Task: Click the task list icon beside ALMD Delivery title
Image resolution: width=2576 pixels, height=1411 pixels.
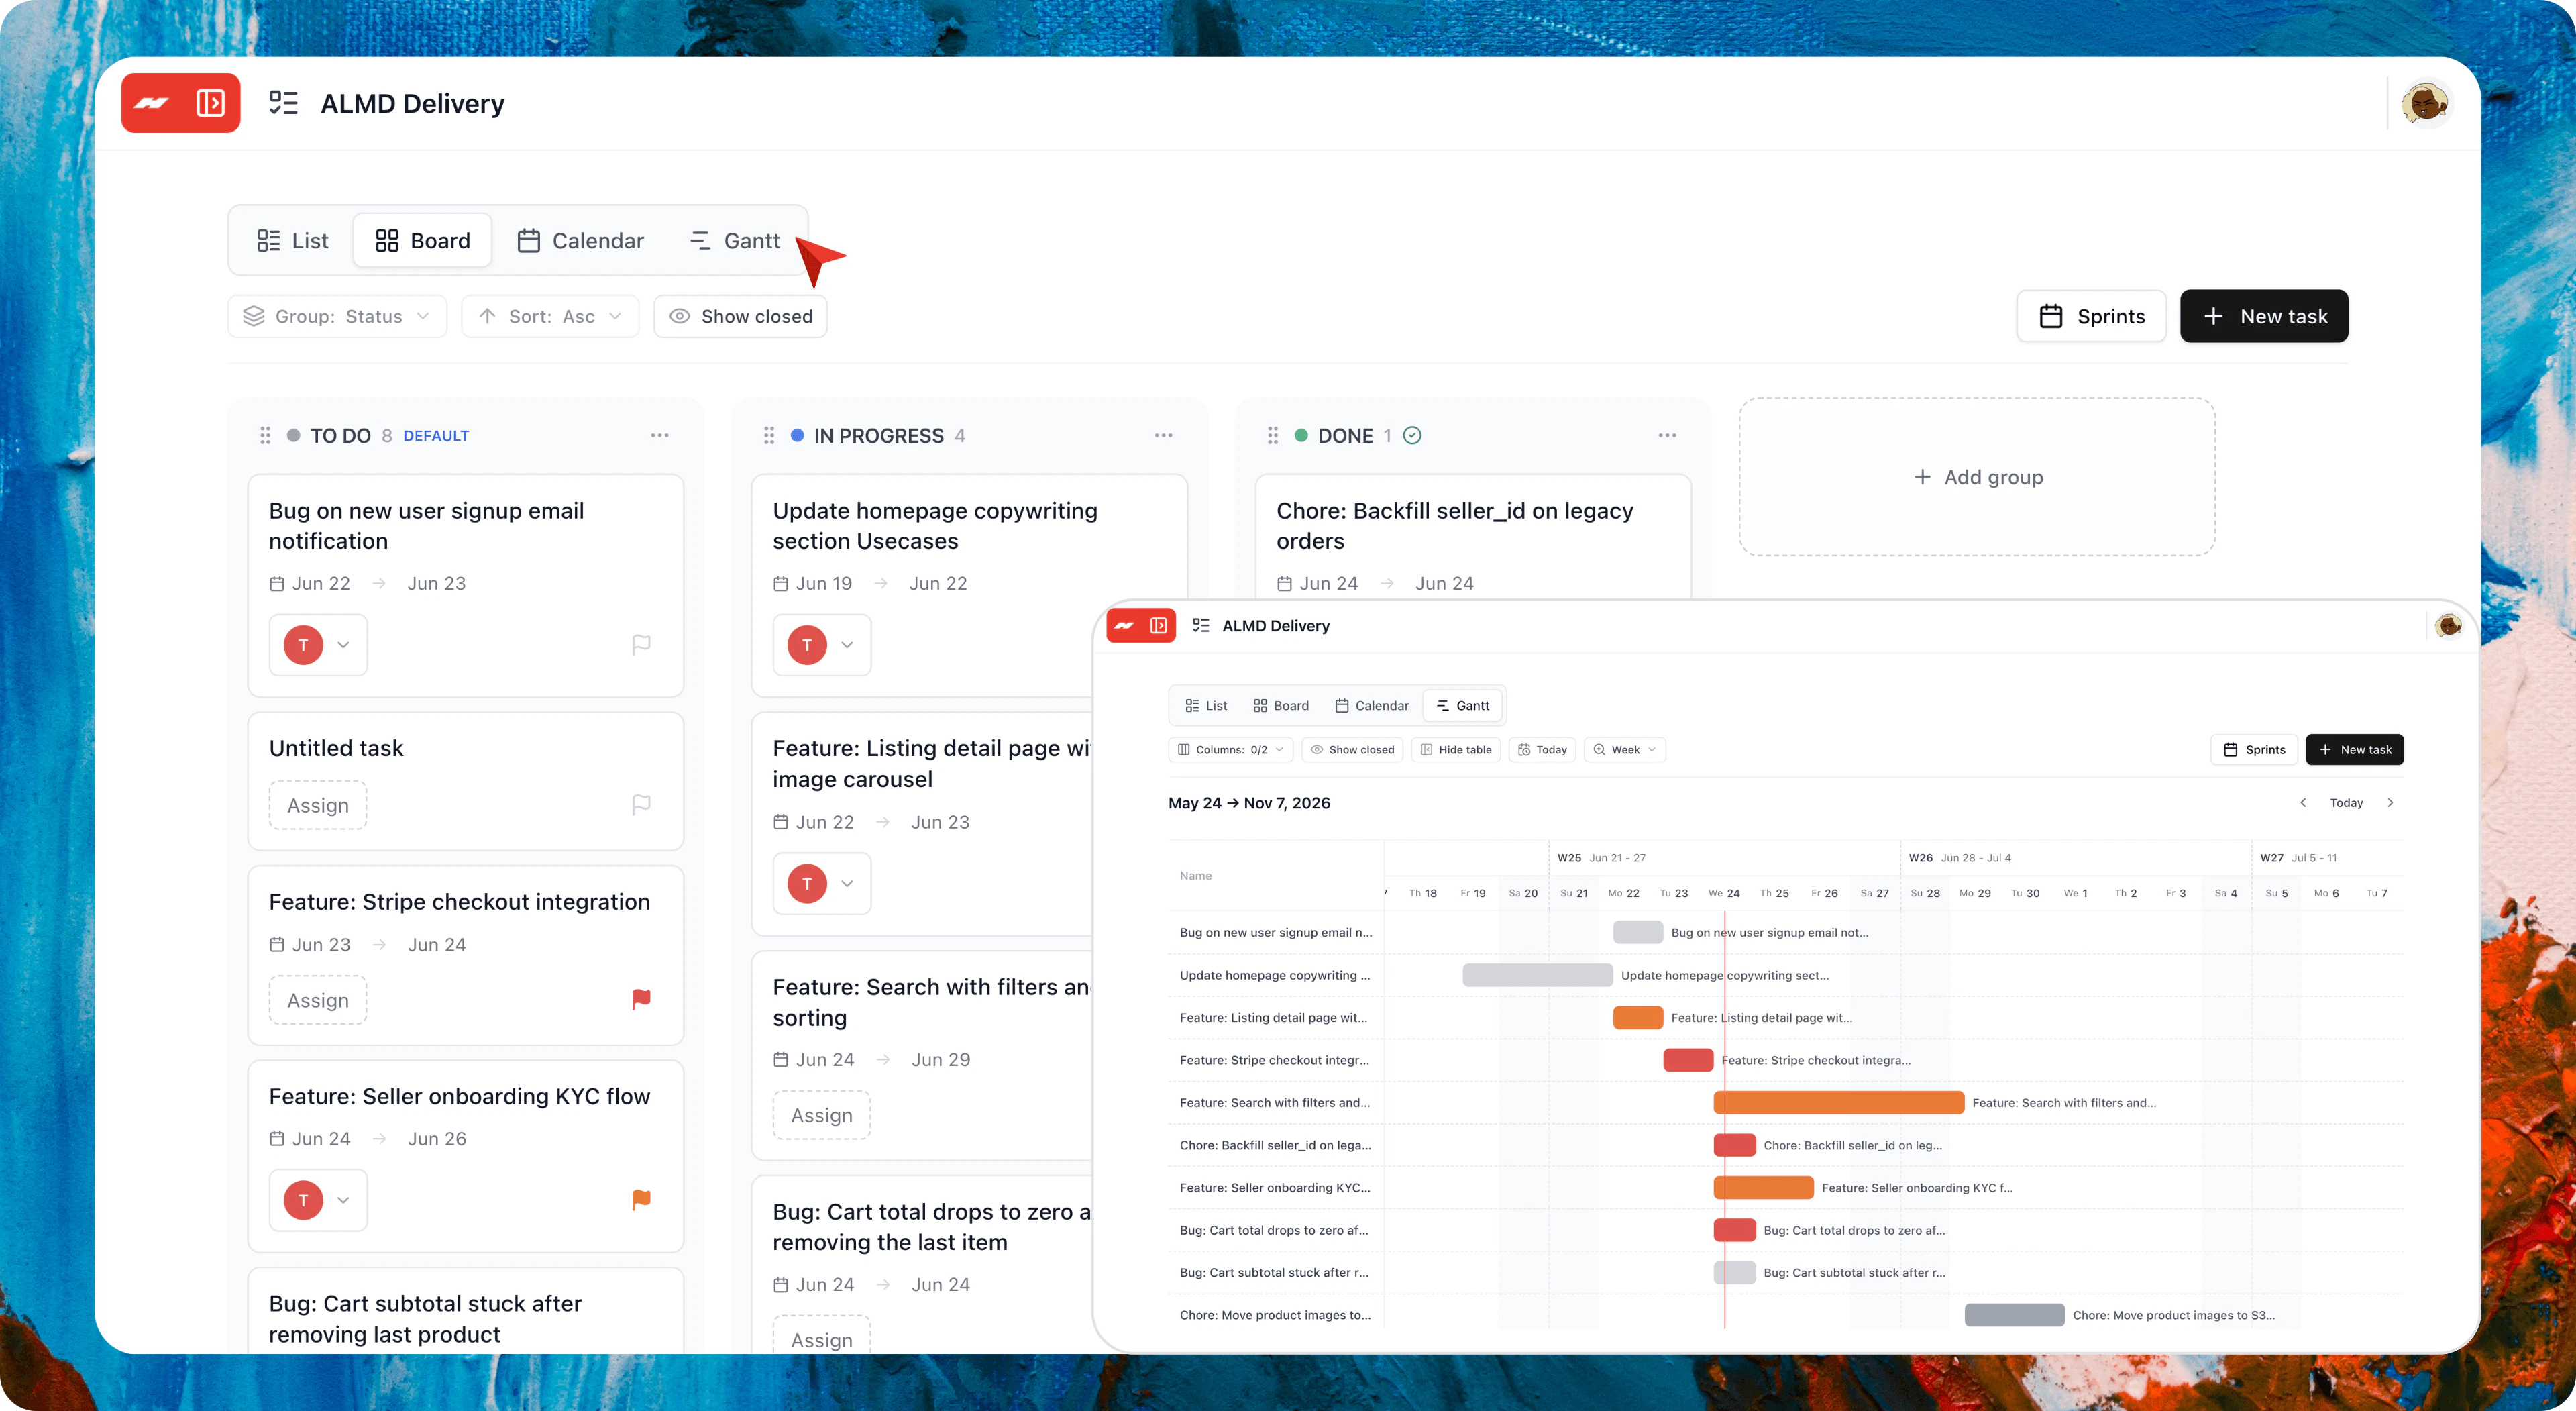Action: [283, 103]
